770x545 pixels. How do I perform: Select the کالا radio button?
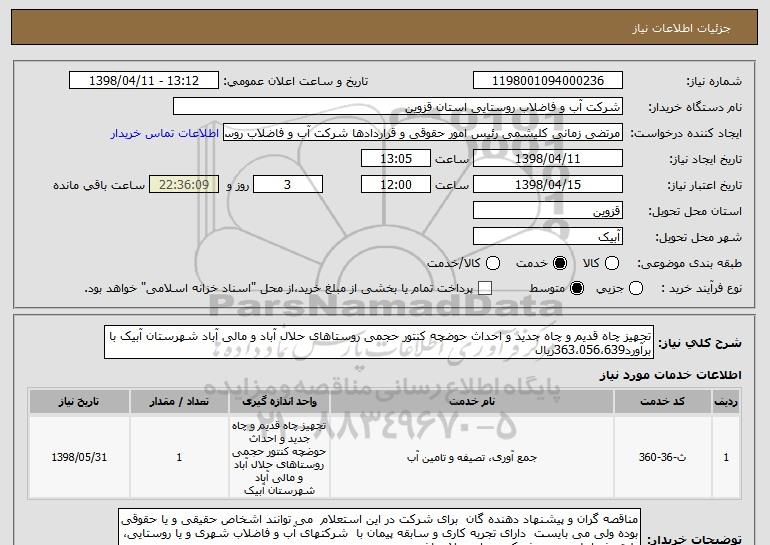(x=612, y=263)
